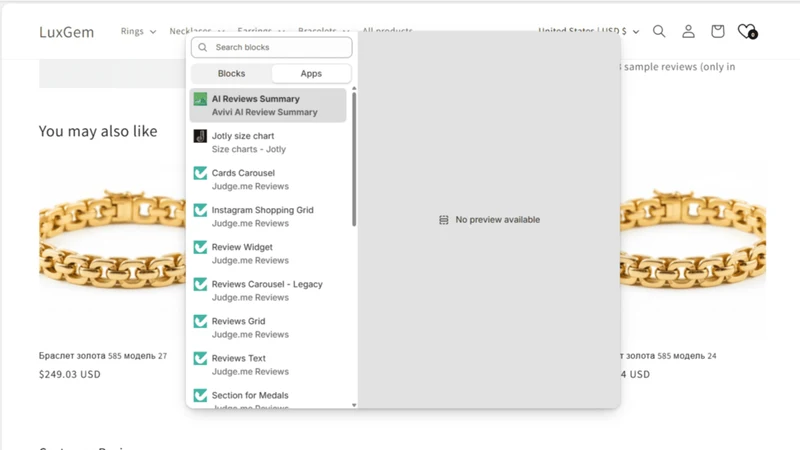This screenshot has height=450, width=800.
Task: Click the Judge.me icon beside Reviews Carousel - Legacy
Action: click(x=201, y=284)
